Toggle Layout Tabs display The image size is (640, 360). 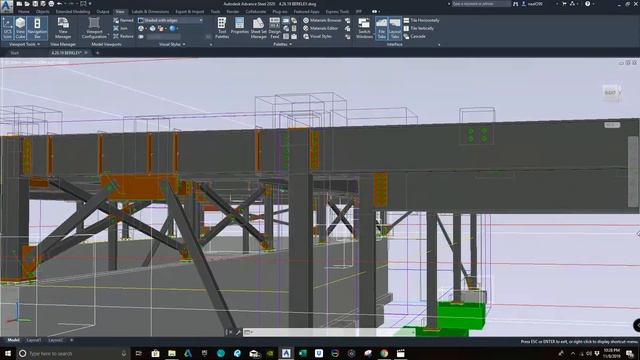tap(395, 28)
